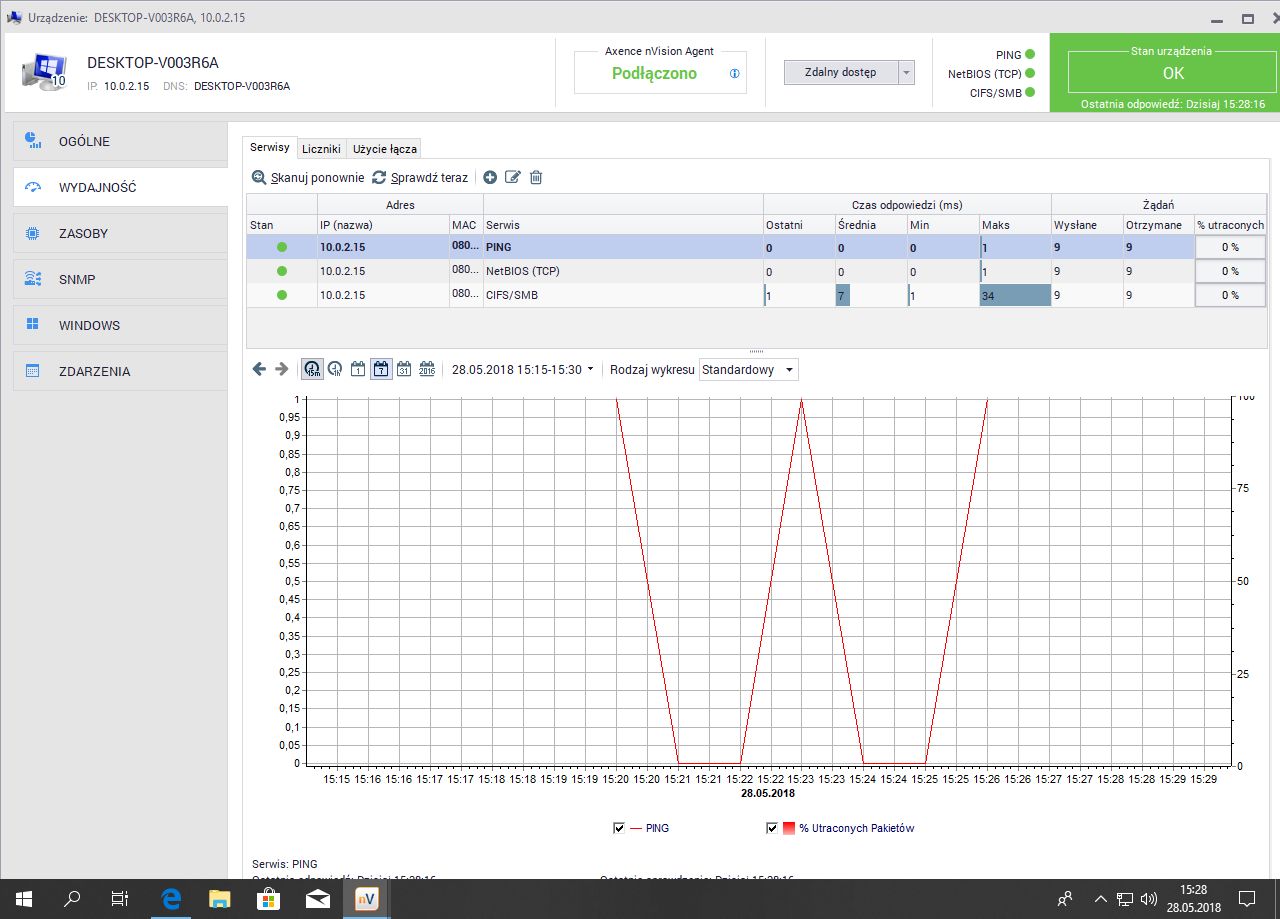The width and height of the screenshot is (1280, 919).
Task: Select the 31-day calendar range icon
Action: point(404,369)
